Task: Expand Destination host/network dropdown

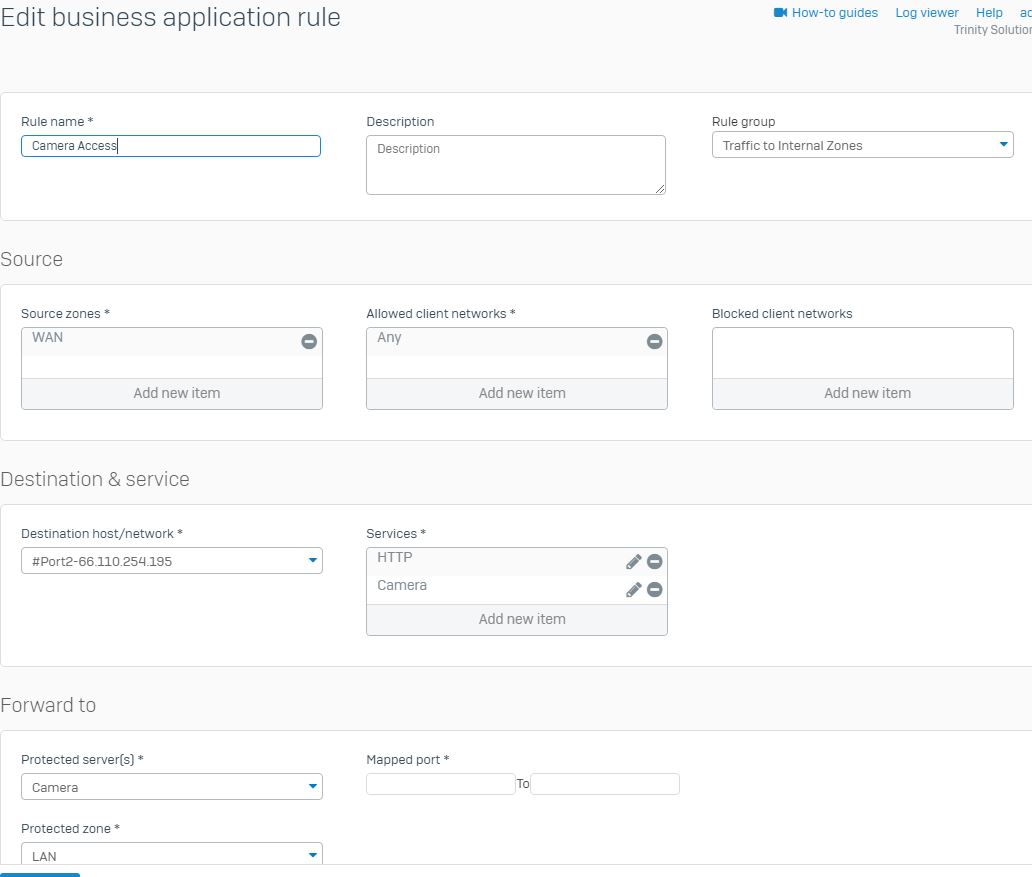Action: (172, 561)
